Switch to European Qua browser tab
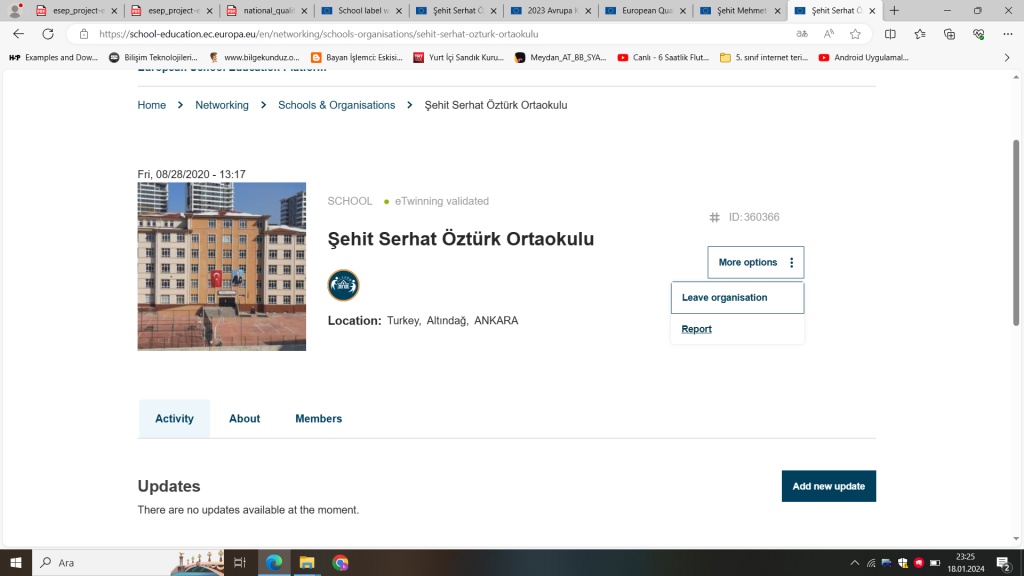 647,10
